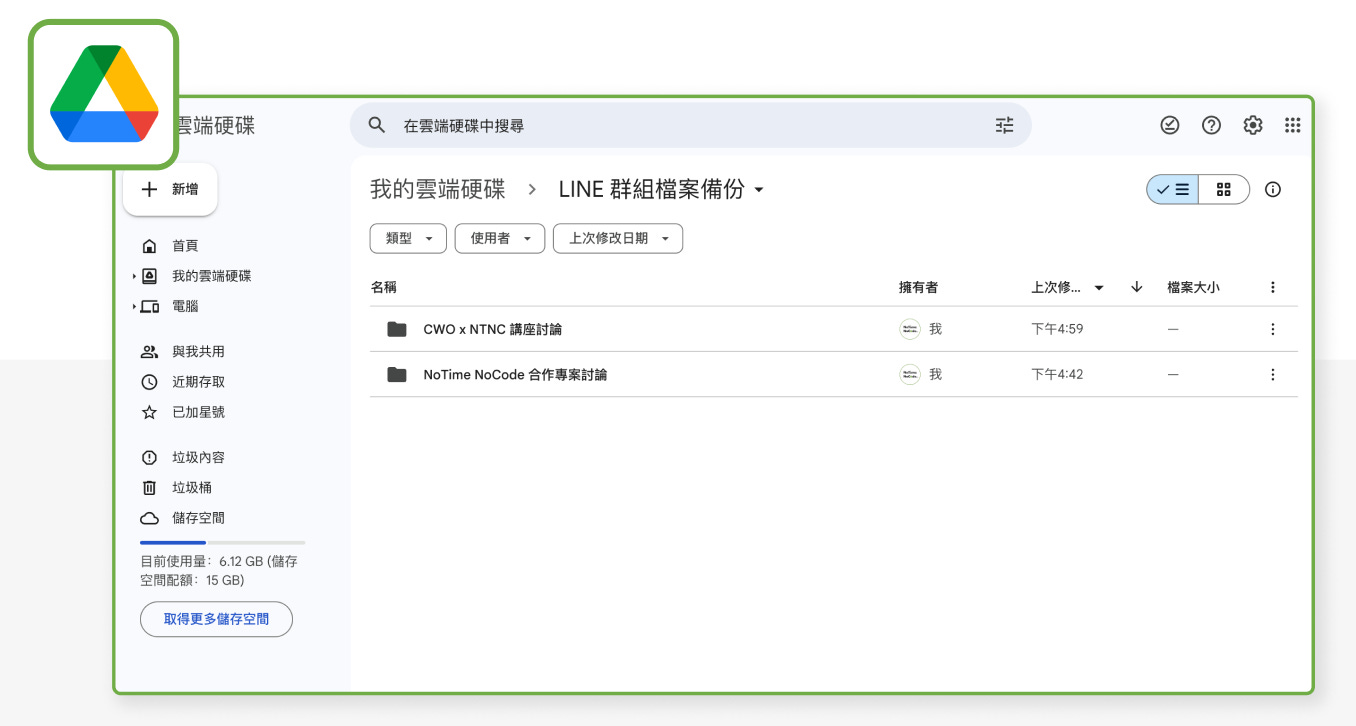Open 垃圾桶 trash section
This screenshot has width=1356, height=726.
point(191,488)
